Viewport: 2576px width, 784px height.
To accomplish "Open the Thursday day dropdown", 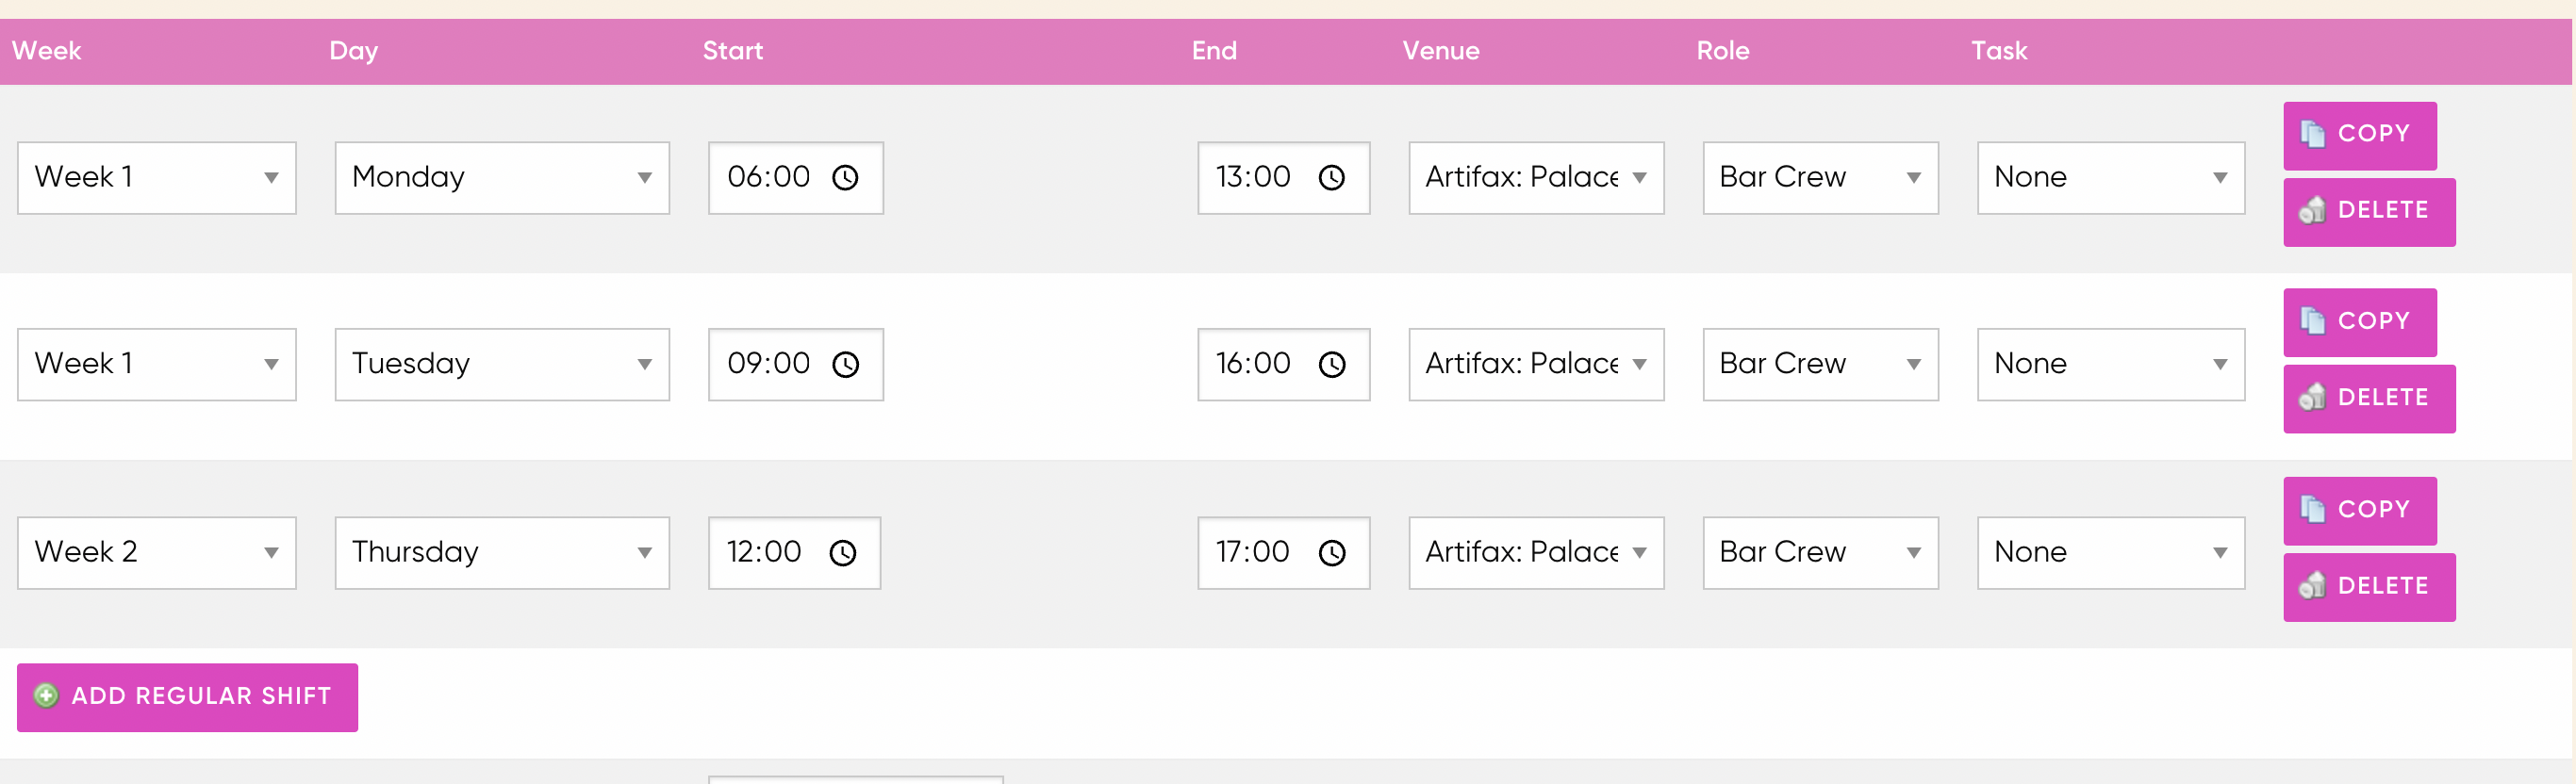I will tap(502, 553).
